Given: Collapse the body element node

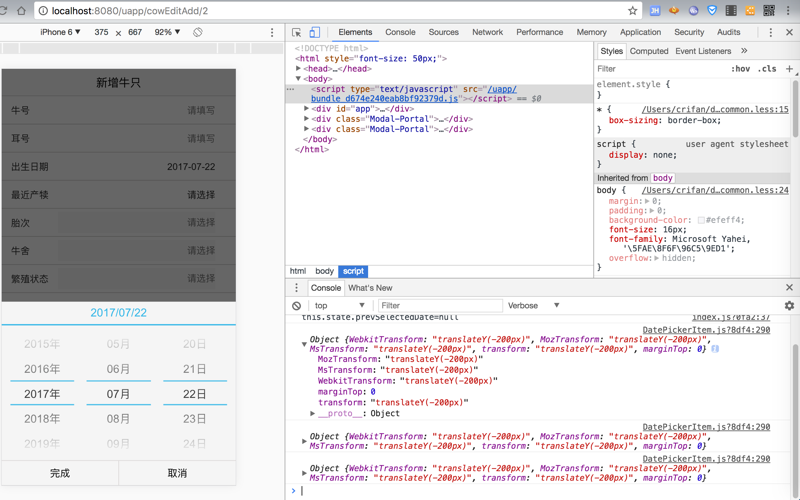Looking at the screenshot, I should (x=298, y=79).
